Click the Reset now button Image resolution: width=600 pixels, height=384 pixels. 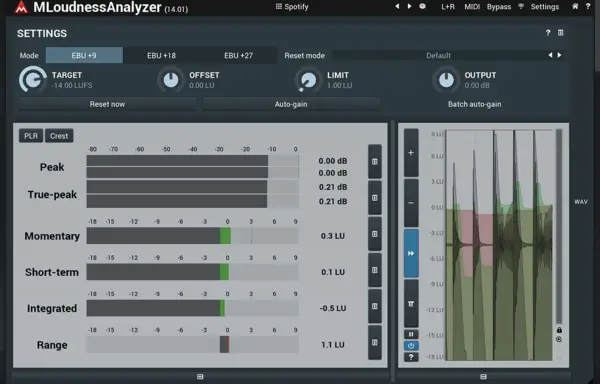pyautogui.click(x=107, y=104)
